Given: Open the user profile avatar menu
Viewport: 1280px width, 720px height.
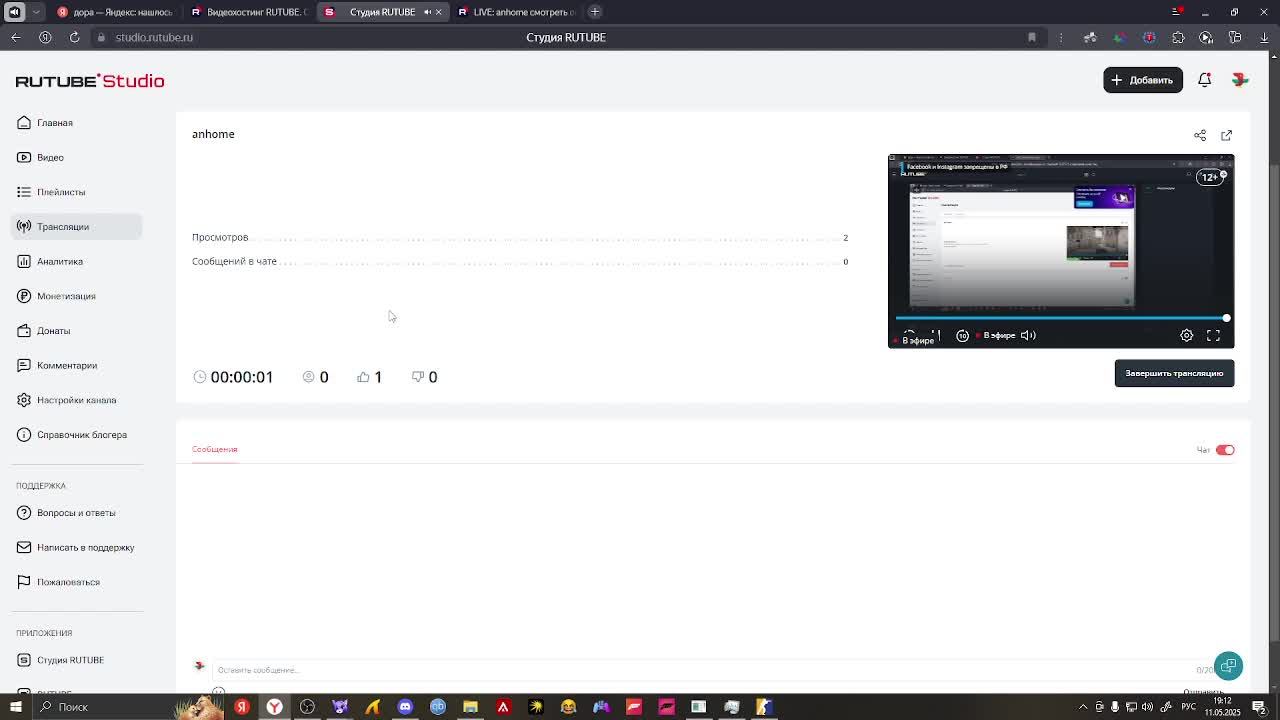Looking at the screenshot, I should click(1240, 80).
